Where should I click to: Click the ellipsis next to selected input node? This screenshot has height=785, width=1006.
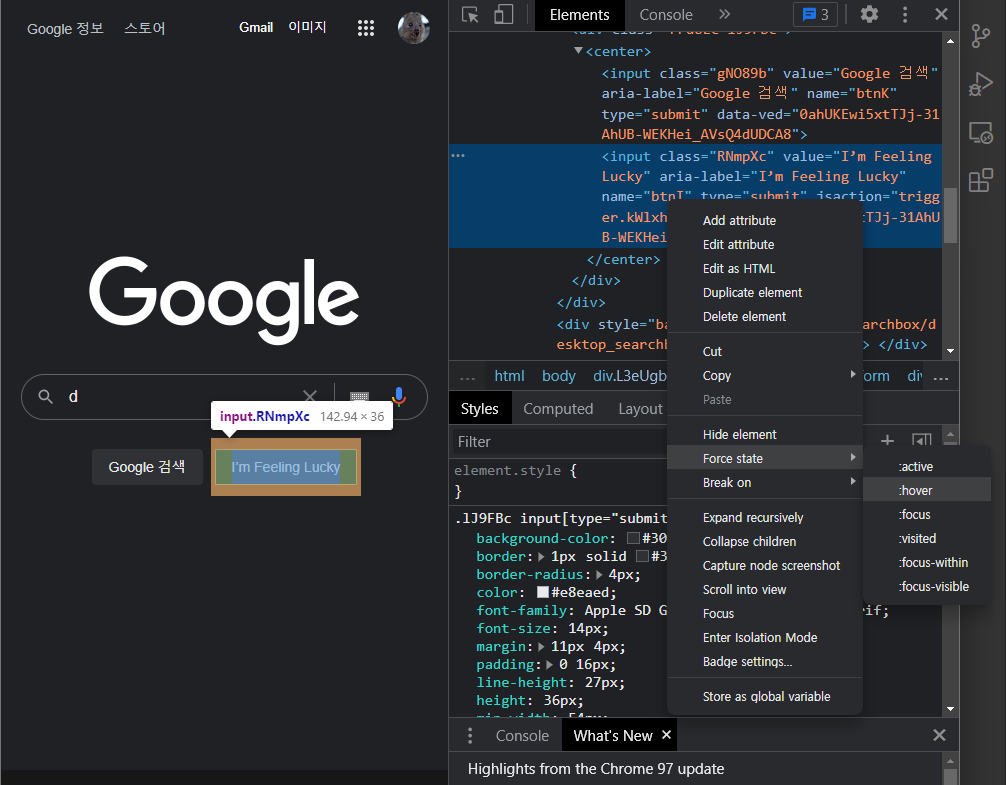coord(458,156)
